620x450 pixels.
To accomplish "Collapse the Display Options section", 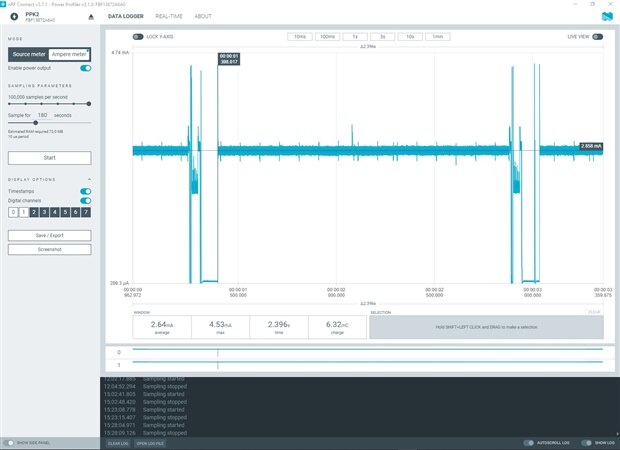I will point(89,180).
